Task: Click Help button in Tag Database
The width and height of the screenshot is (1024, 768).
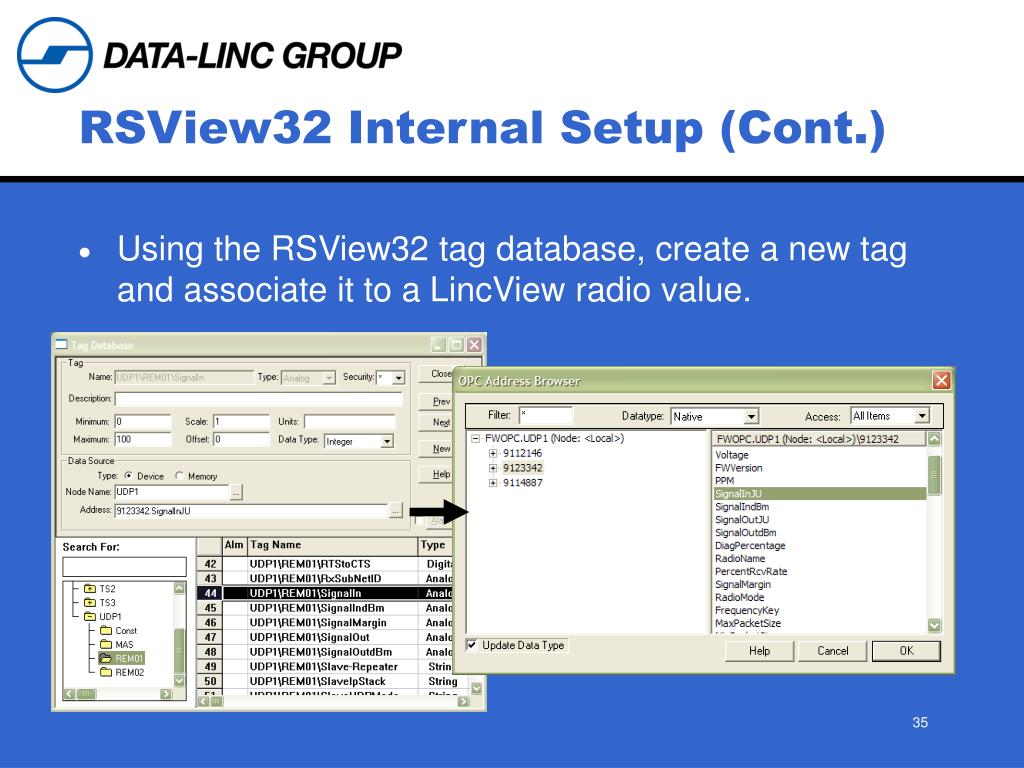Action: [436, 474]
